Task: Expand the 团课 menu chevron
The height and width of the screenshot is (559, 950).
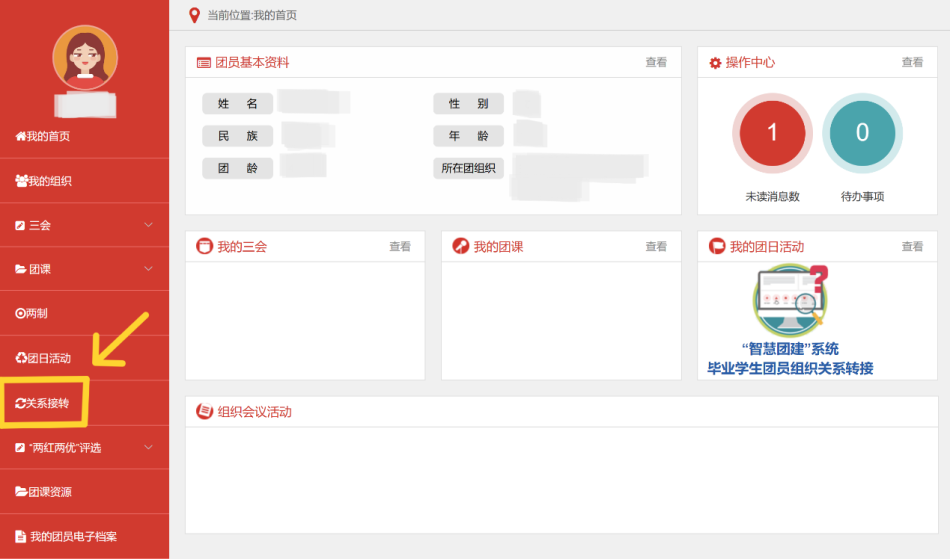Action: tap(148, 268)
